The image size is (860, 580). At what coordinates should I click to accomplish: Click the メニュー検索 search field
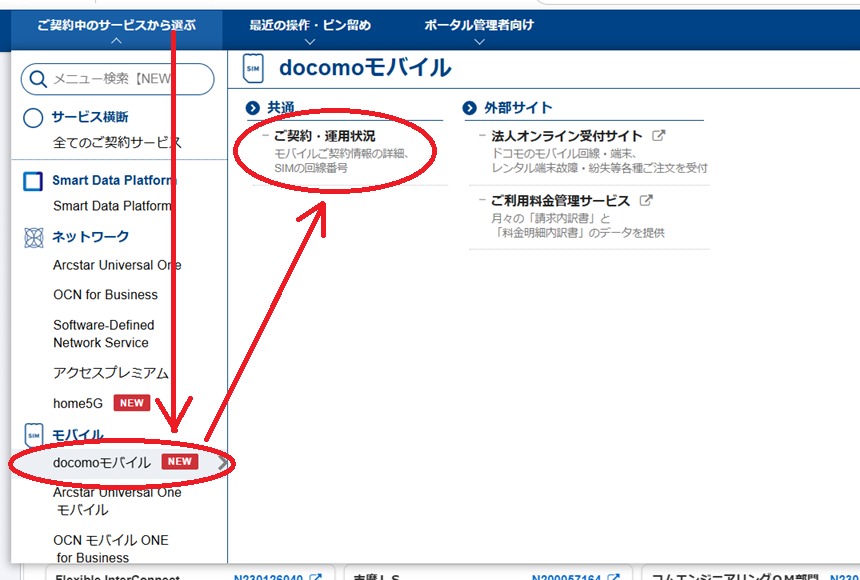[x=117, y=79]
